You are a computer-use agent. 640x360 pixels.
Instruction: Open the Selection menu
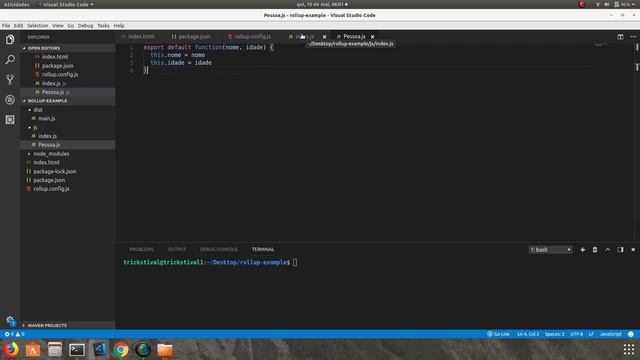click(x=38, y=26)
